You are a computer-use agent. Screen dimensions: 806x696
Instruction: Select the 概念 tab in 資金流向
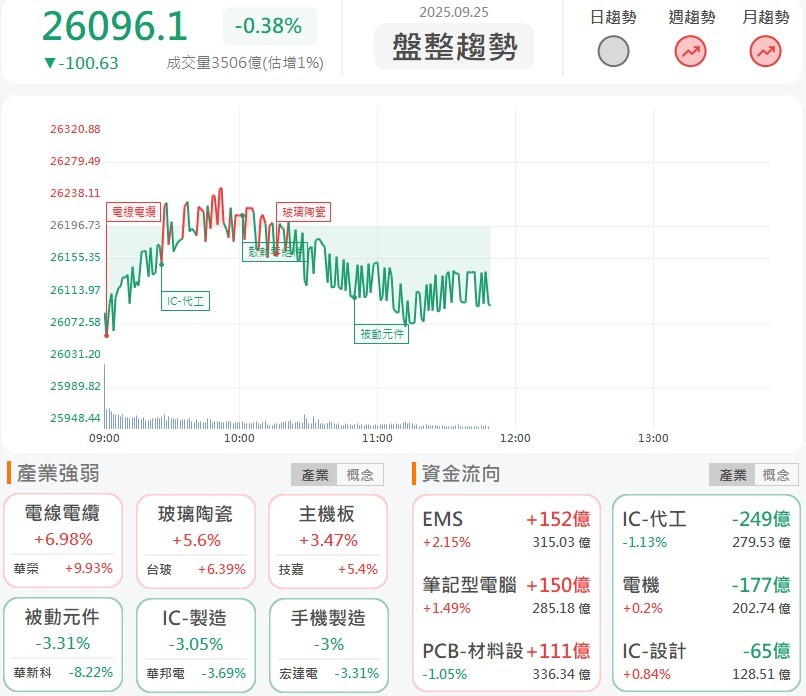(x=776, y=474)
